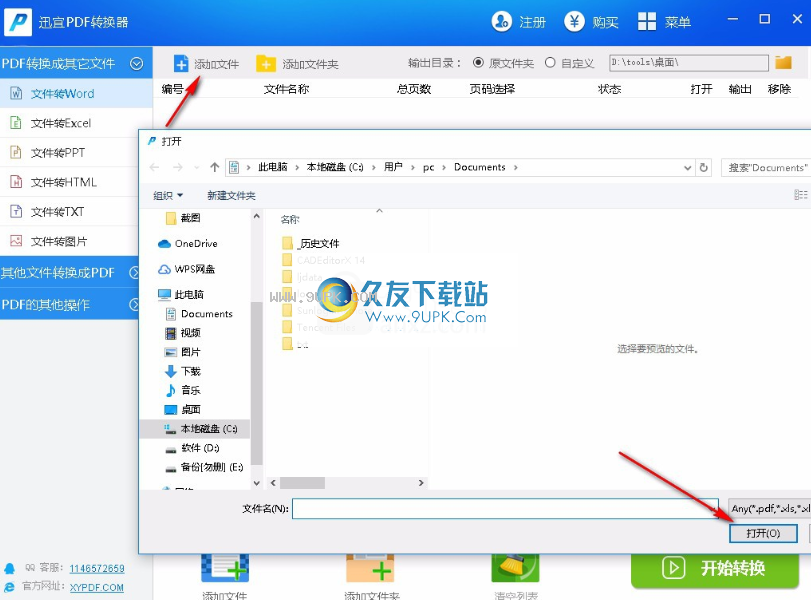This screenshot has width=811, height=600.
Task: Click navigation tree scroll up arrow
Action: (257, 216)
